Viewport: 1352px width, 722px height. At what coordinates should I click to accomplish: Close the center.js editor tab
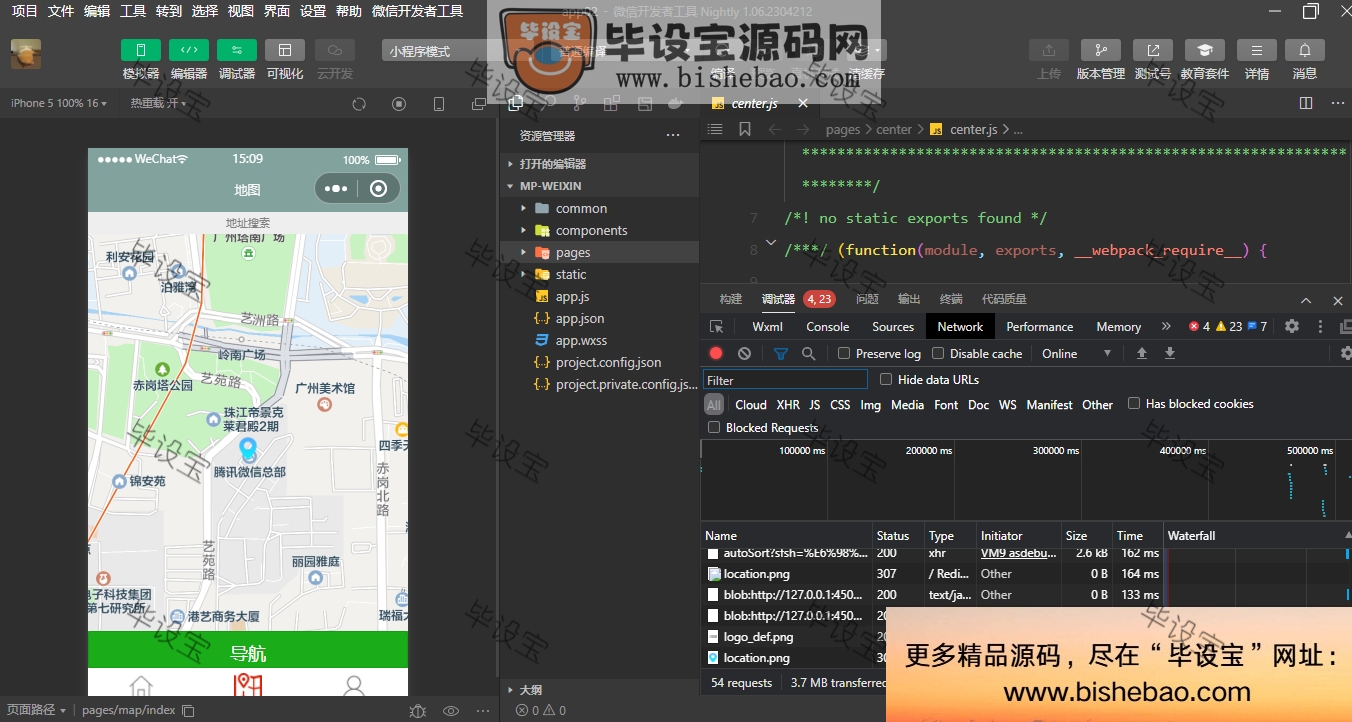(x=803, y=103)
